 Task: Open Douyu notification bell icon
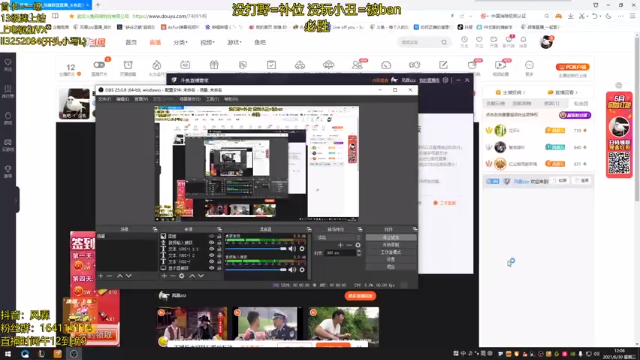(x=523, y=40)
